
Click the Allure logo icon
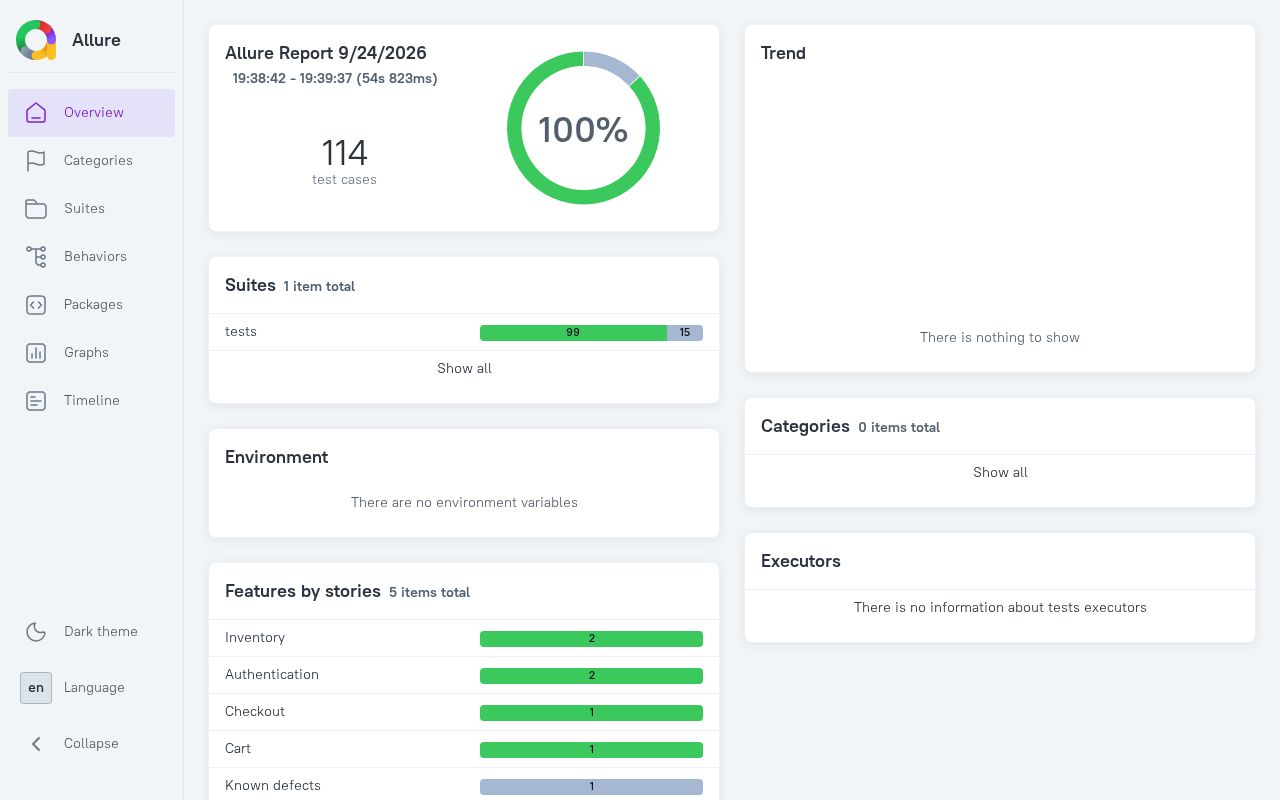coord(36,40)
